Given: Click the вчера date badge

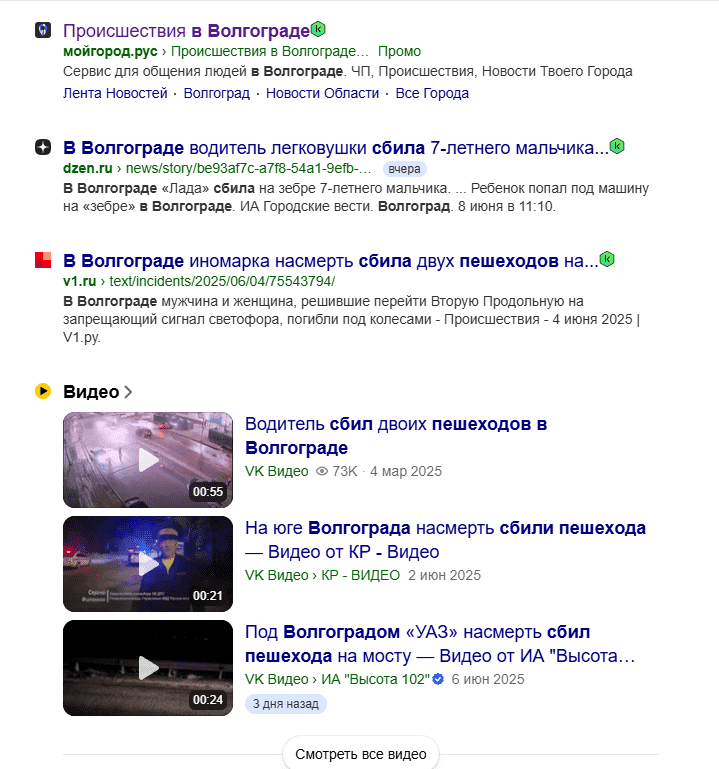Looking at the screenshot, I should [x=405, y=169].
